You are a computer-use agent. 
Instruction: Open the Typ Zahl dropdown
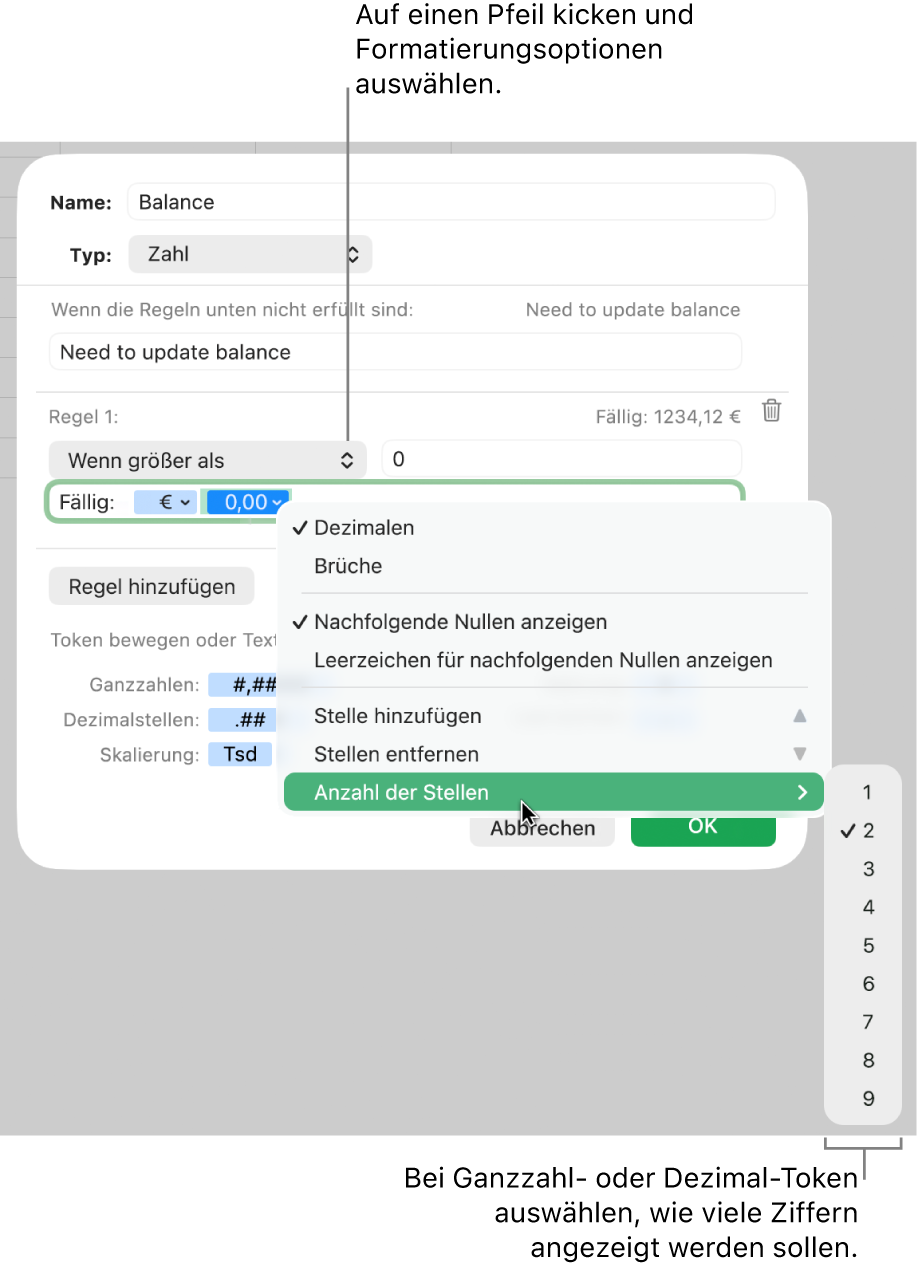250,254
